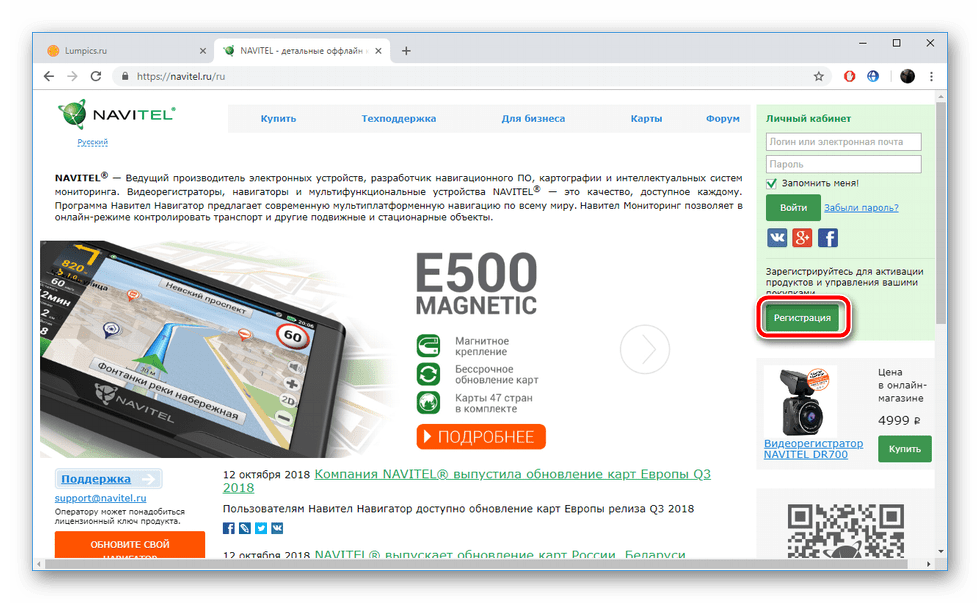Focus the 'Логин или электронная почта' field
The height and width of the screenshot is (603, 980).
843,142
